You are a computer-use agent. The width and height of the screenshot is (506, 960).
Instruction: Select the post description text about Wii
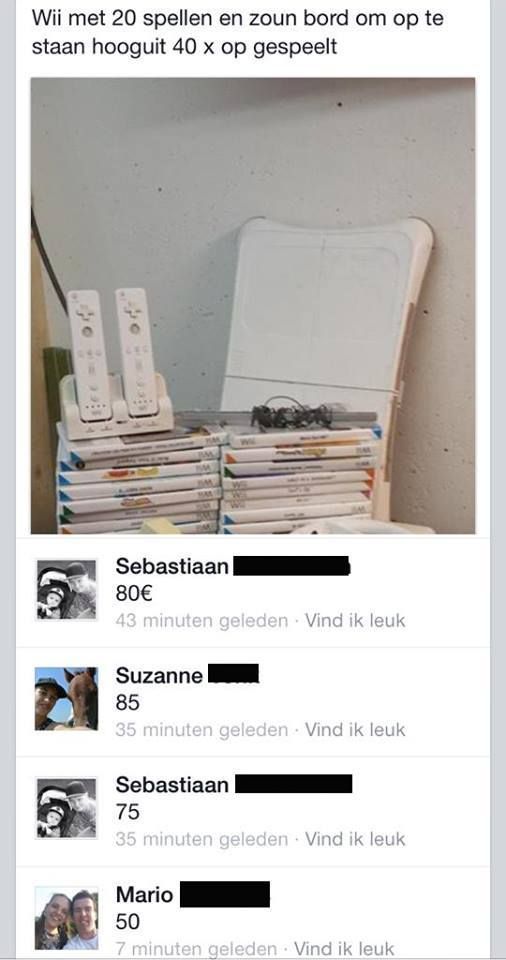click(238, 32)
